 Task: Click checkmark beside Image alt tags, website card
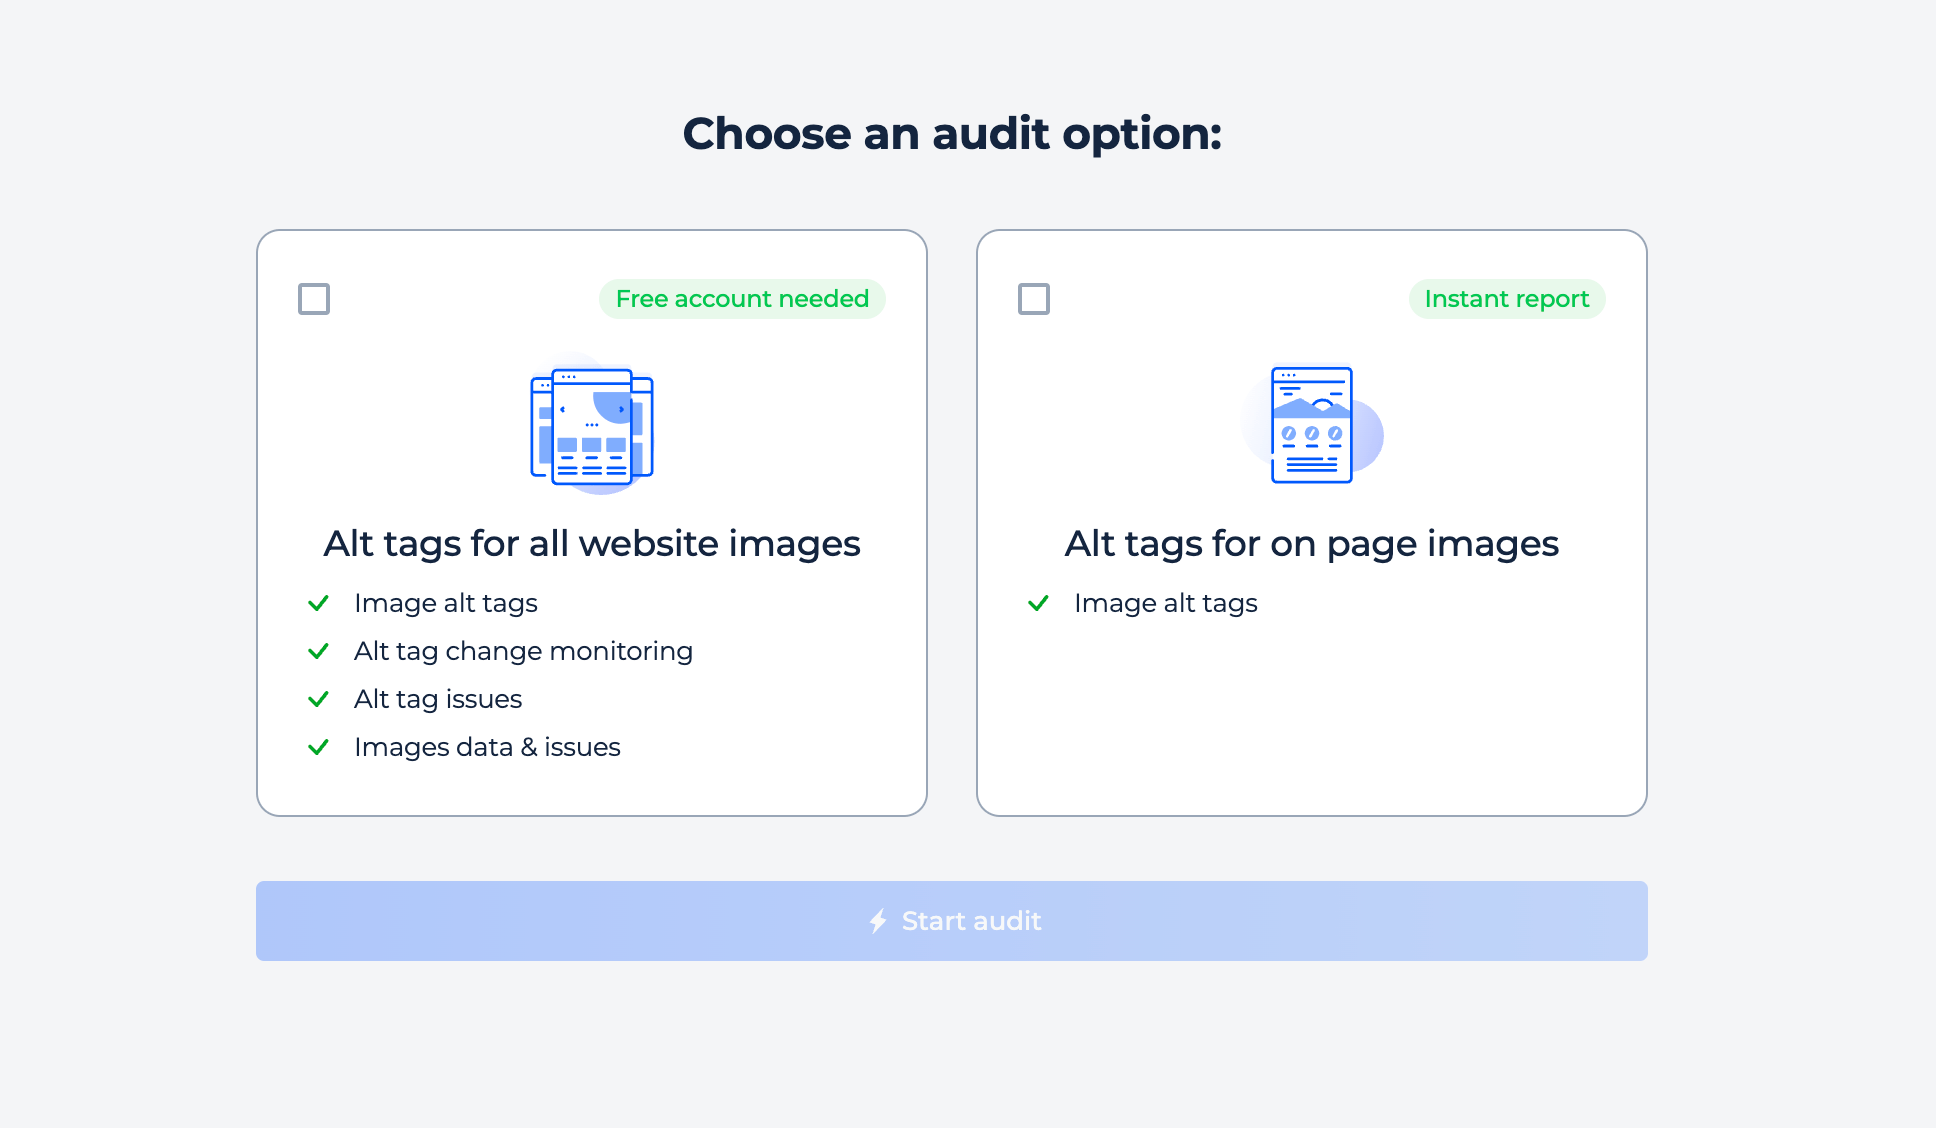318,603
